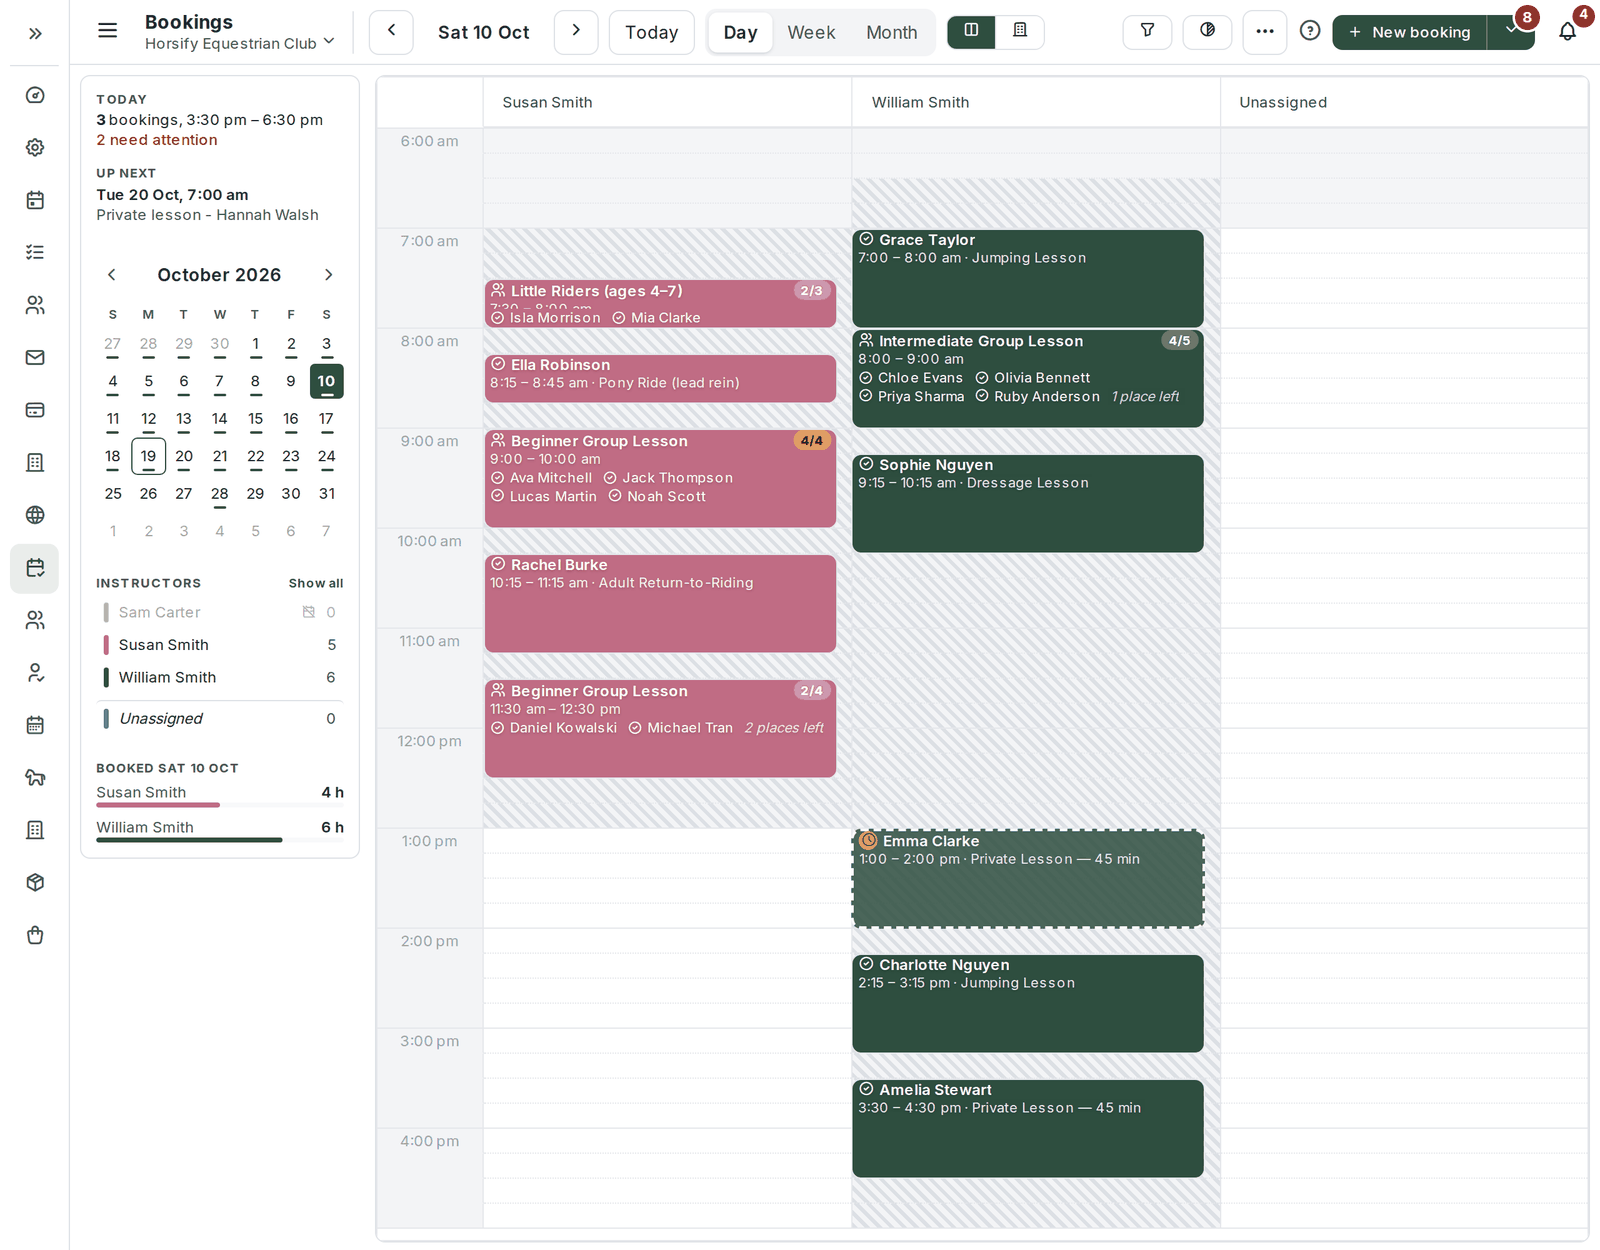Open the payment card icon in sidebar
Image resolution: width=1600 pixels, height=1250 pixels.
click(x=35, y=410)
